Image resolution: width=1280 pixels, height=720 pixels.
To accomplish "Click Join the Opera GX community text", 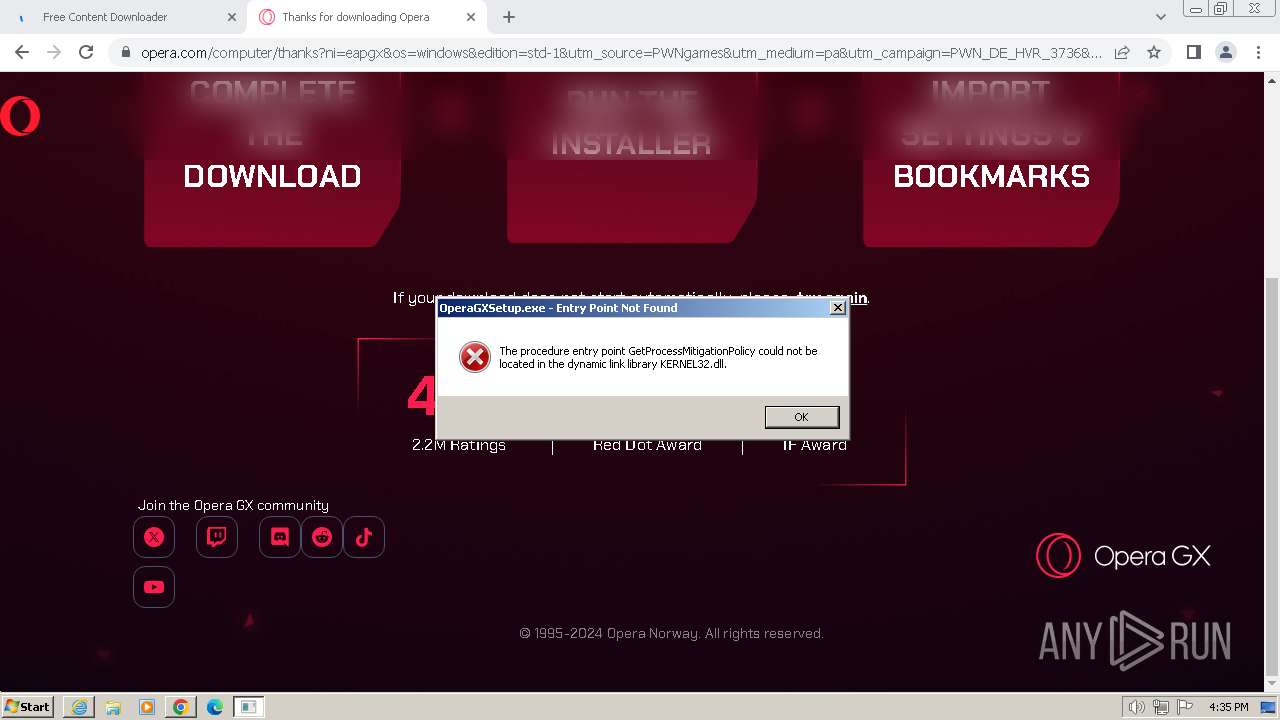I will coord(233,505).
